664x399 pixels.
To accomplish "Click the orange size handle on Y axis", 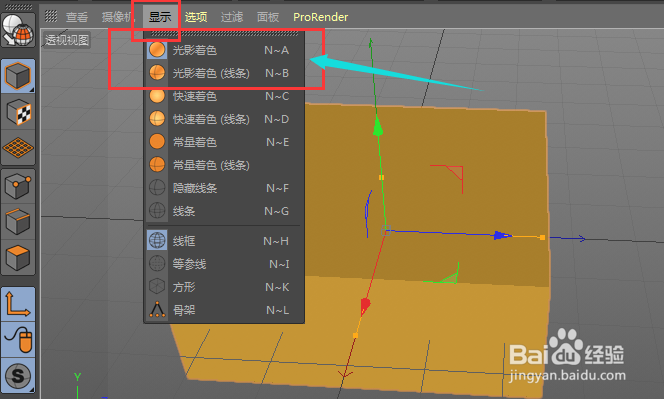I will (382, 177).
